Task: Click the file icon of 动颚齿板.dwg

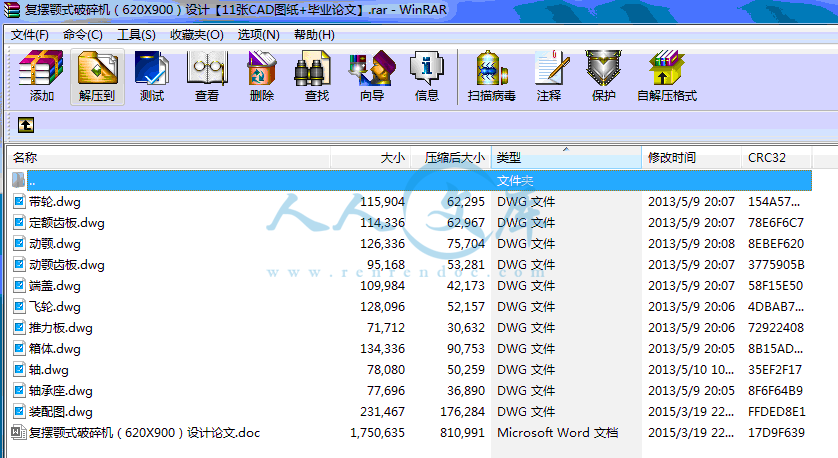Action: tap(19, 265)
